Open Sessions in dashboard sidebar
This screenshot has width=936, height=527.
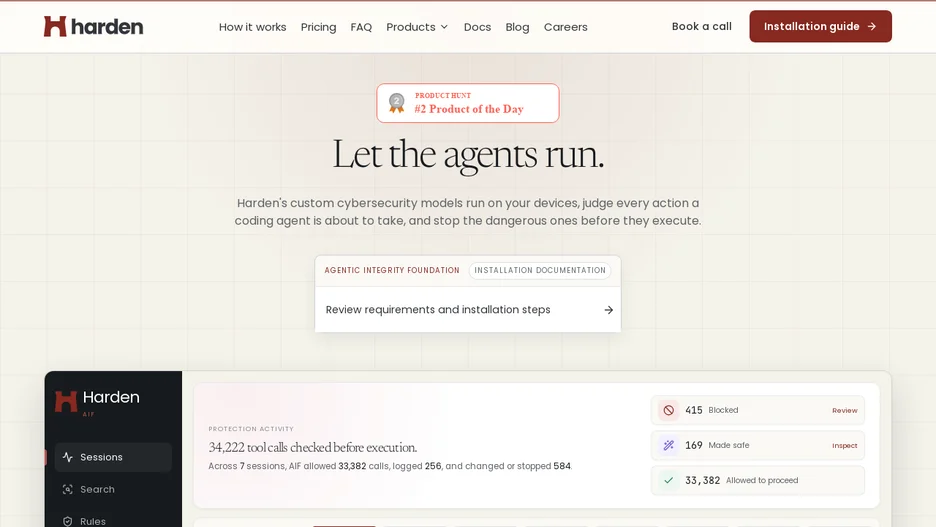click(113, 457)
